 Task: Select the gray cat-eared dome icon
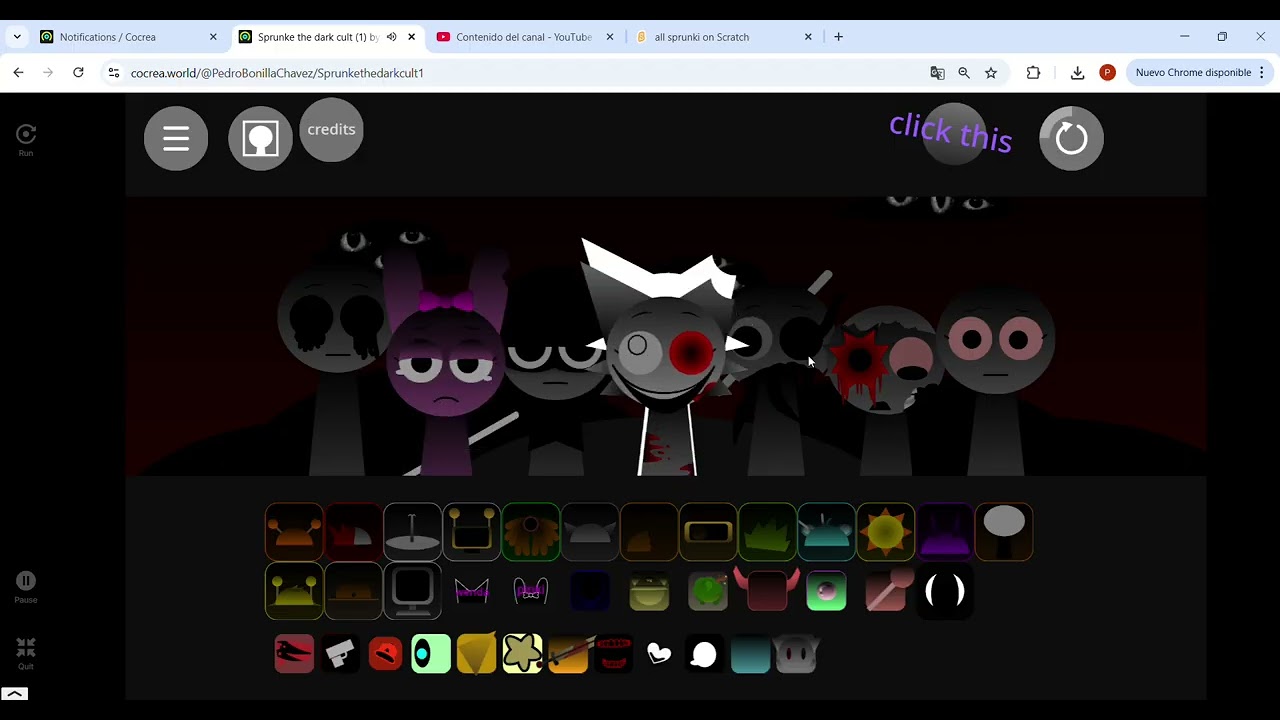(589, 532)
